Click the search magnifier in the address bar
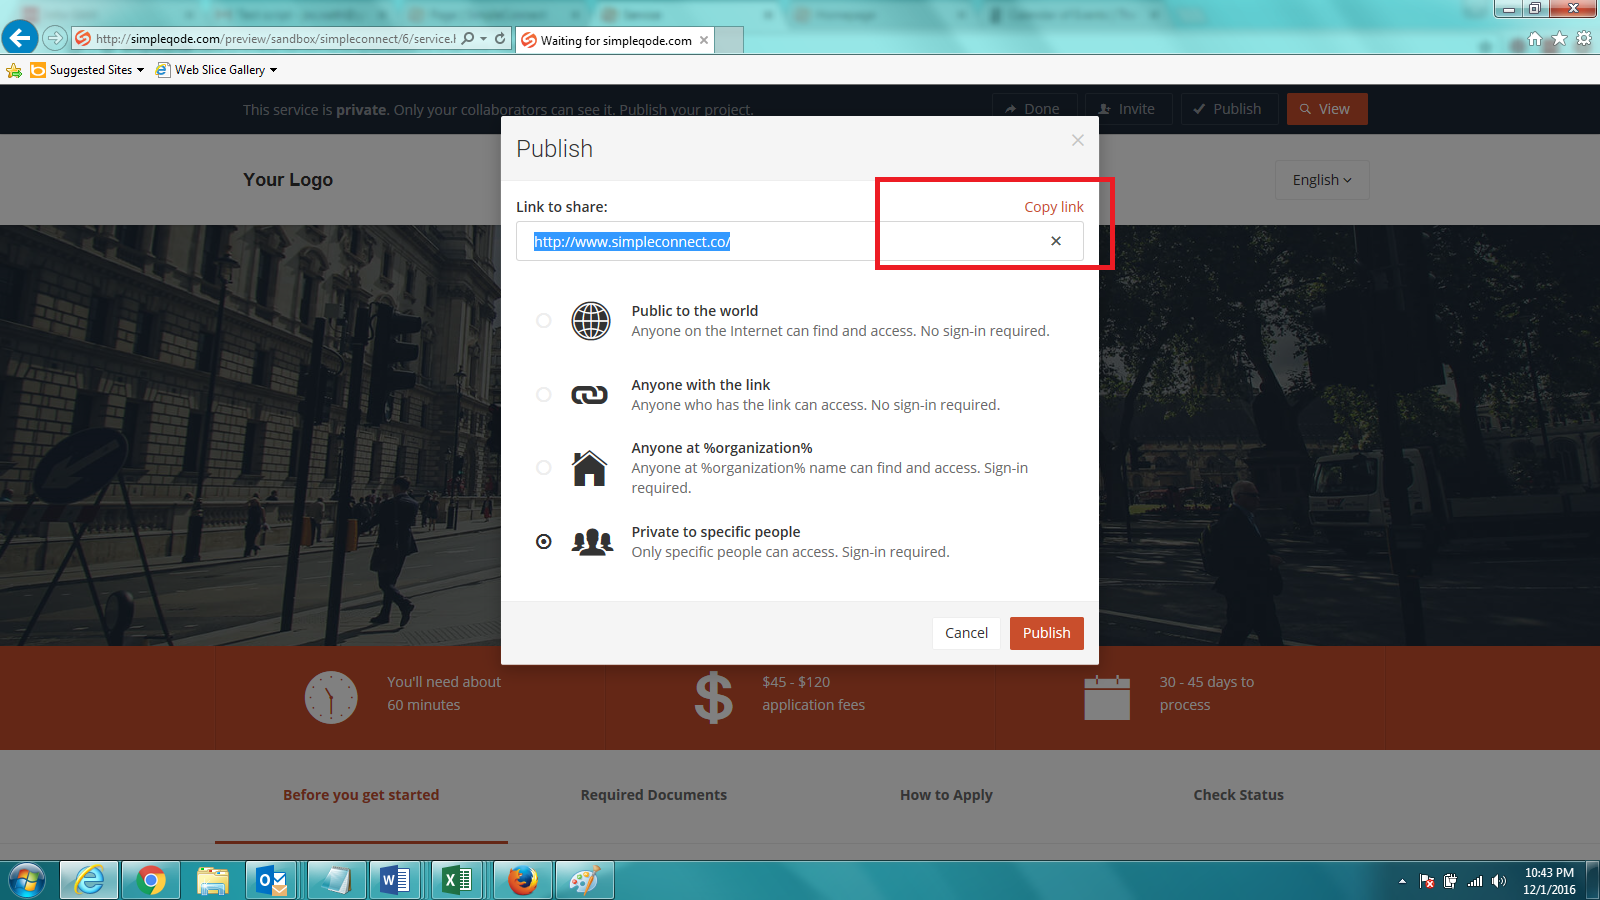This screenshot has height=900, width=1600. click(x=468, y=39)
